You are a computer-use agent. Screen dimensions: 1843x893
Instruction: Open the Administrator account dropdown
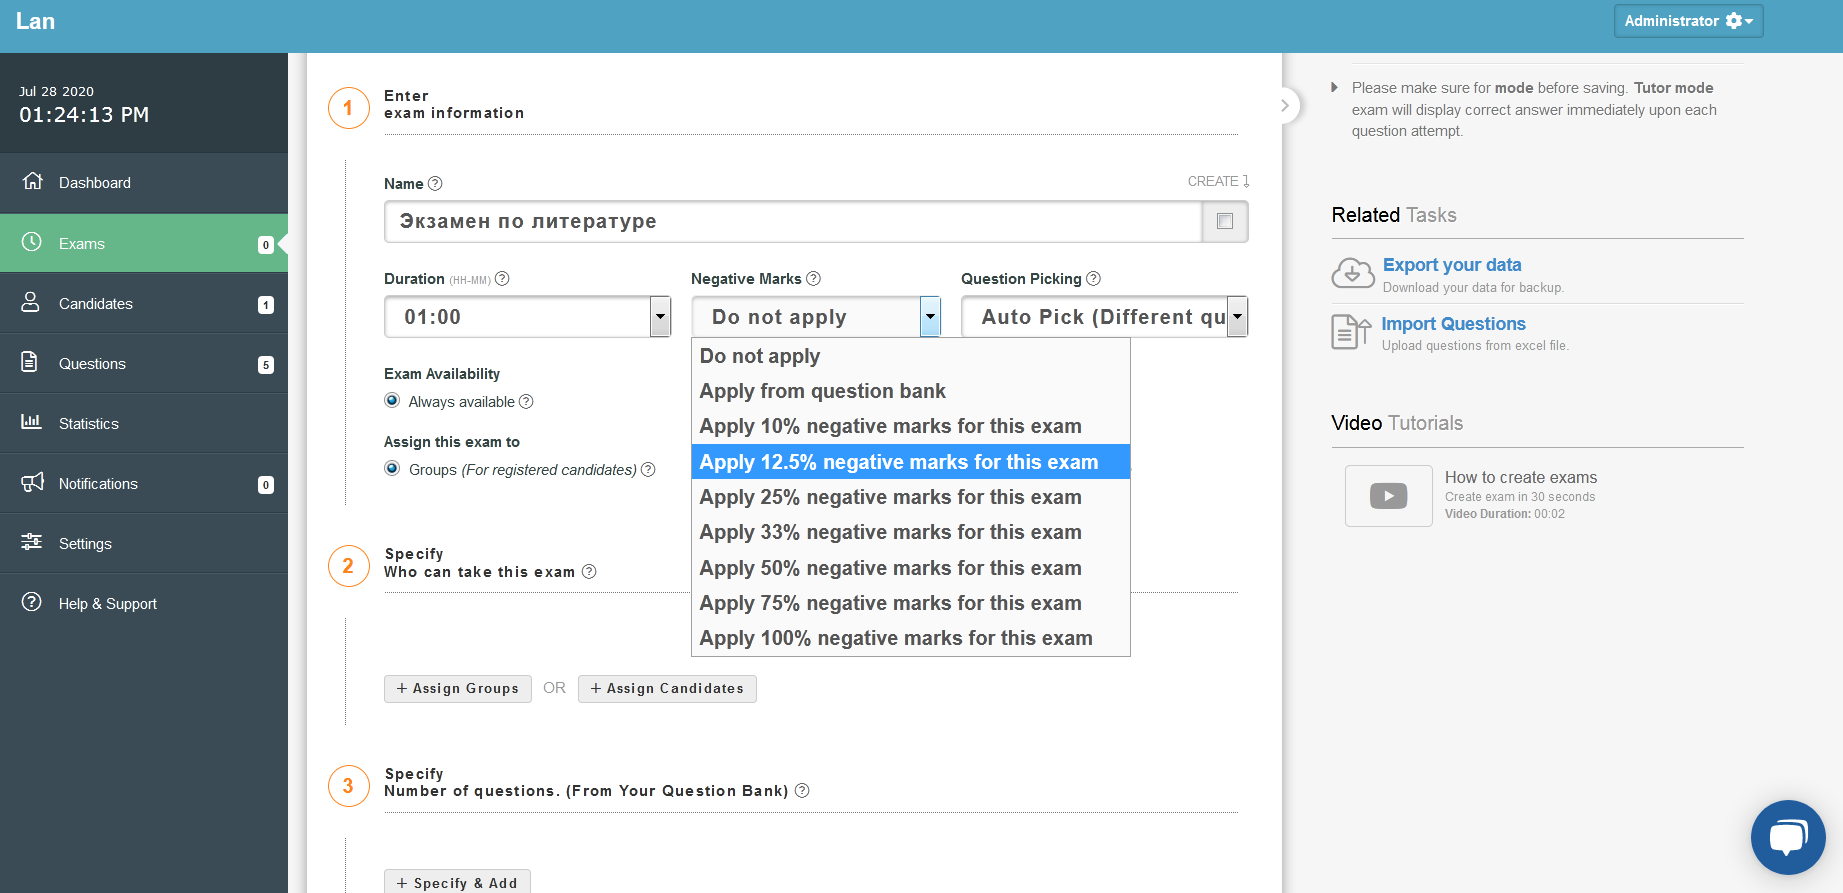1687,21
